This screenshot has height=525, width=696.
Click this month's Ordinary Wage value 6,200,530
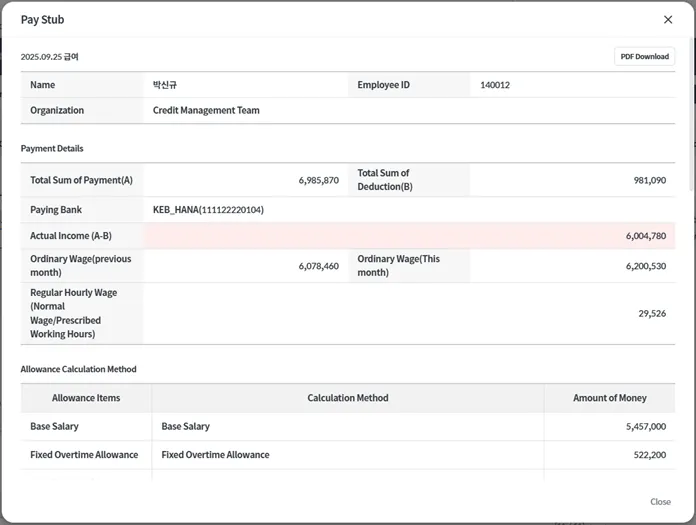645,266
